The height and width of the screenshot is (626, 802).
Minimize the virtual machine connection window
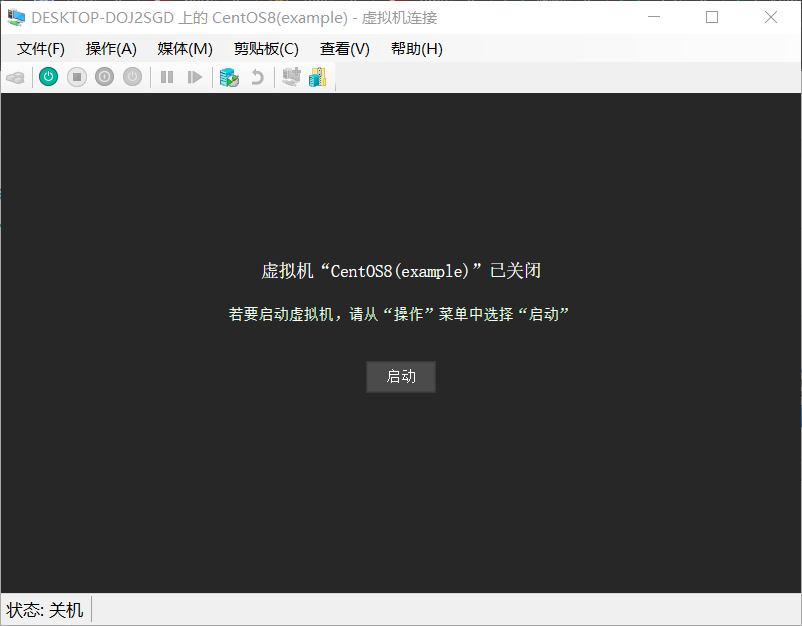coord(654,17)
